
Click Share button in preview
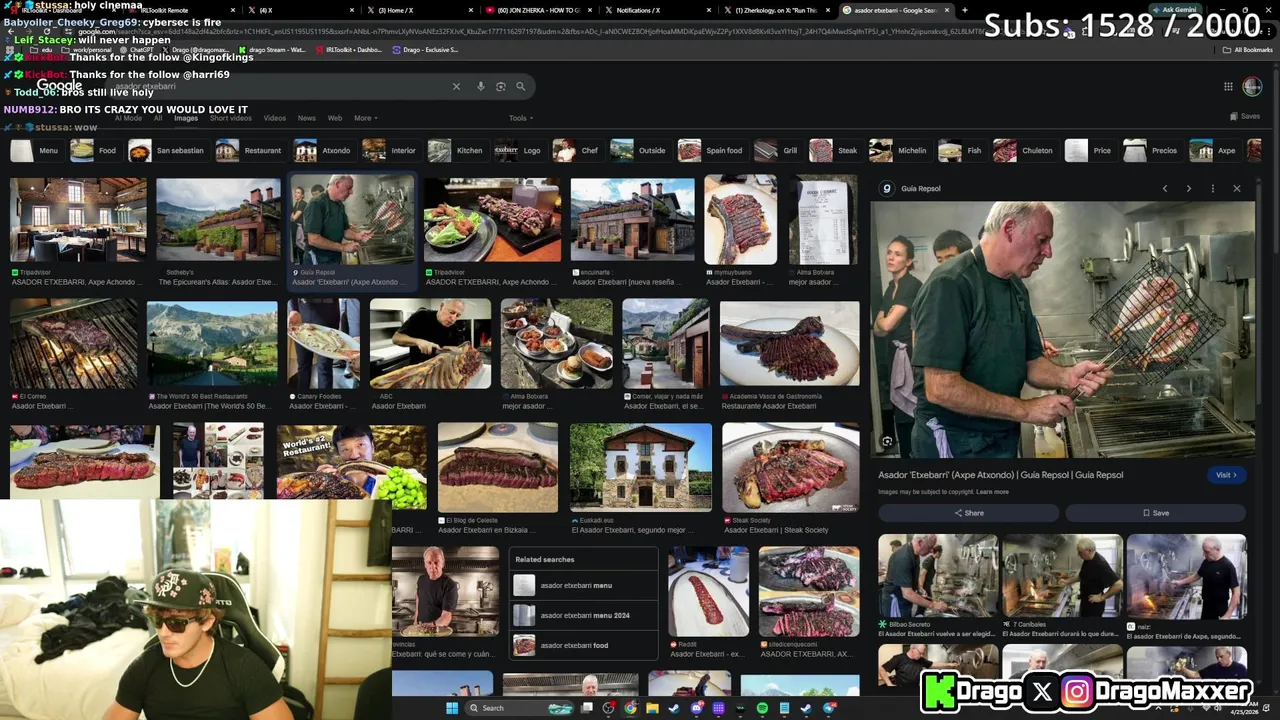coord(968,513)
